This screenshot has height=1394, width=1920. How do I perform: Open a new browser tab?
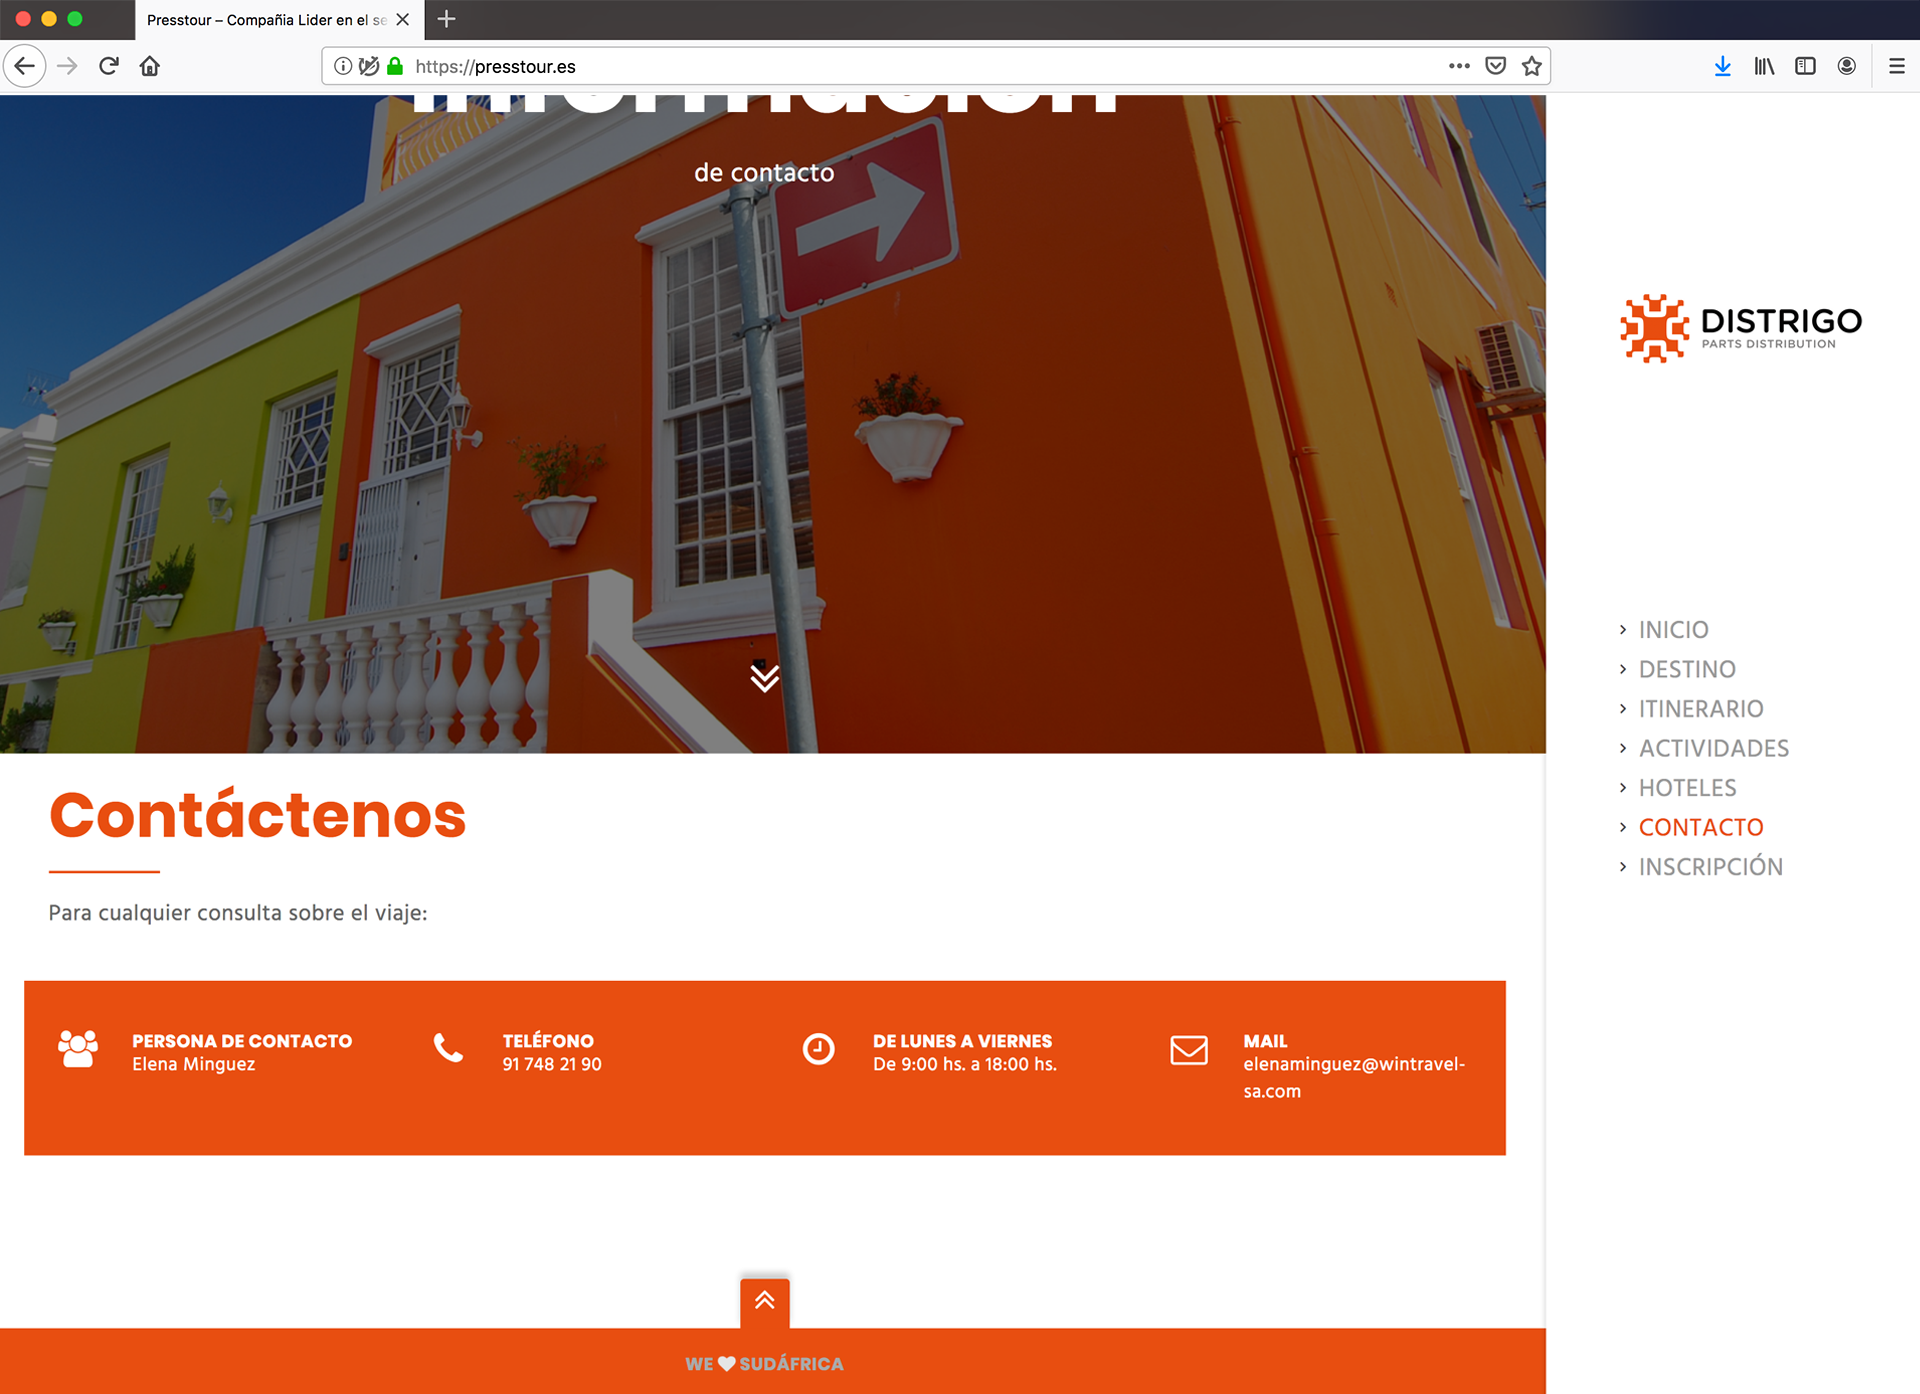pyautogui.click(x=447, y=19)
